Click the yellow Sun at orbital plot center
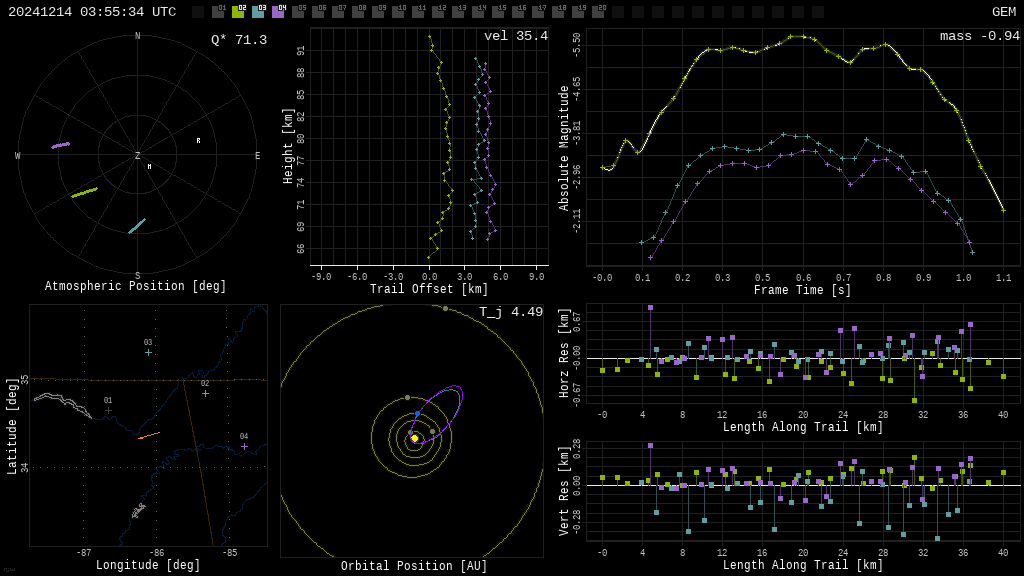The width and height of the screenshot is (1024, 576). point(415,438)
